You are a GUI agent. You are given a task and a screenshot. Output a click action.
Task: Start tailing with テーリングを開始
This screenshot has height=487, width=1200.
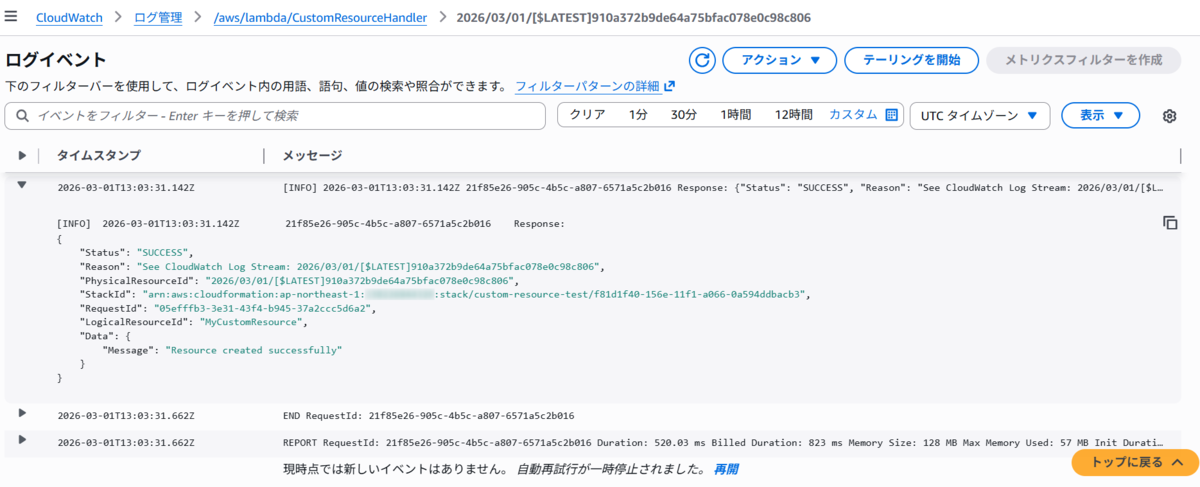point(911,60)
